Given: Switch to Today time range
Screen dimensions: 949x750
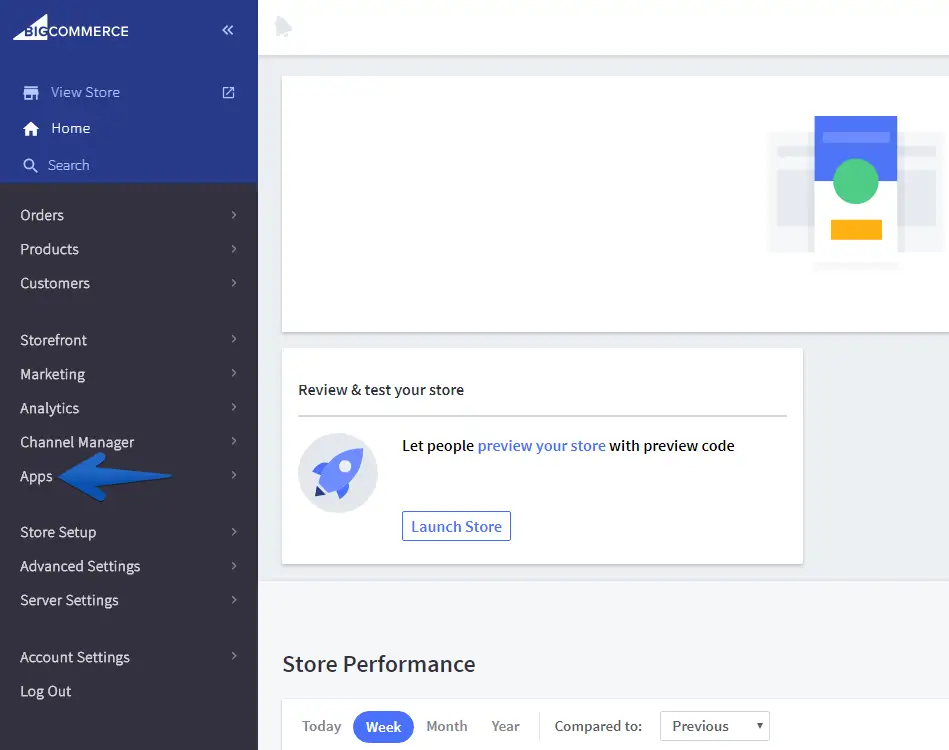Looking at the screenshot, I should pyautogui.click(x=322, y=726).
